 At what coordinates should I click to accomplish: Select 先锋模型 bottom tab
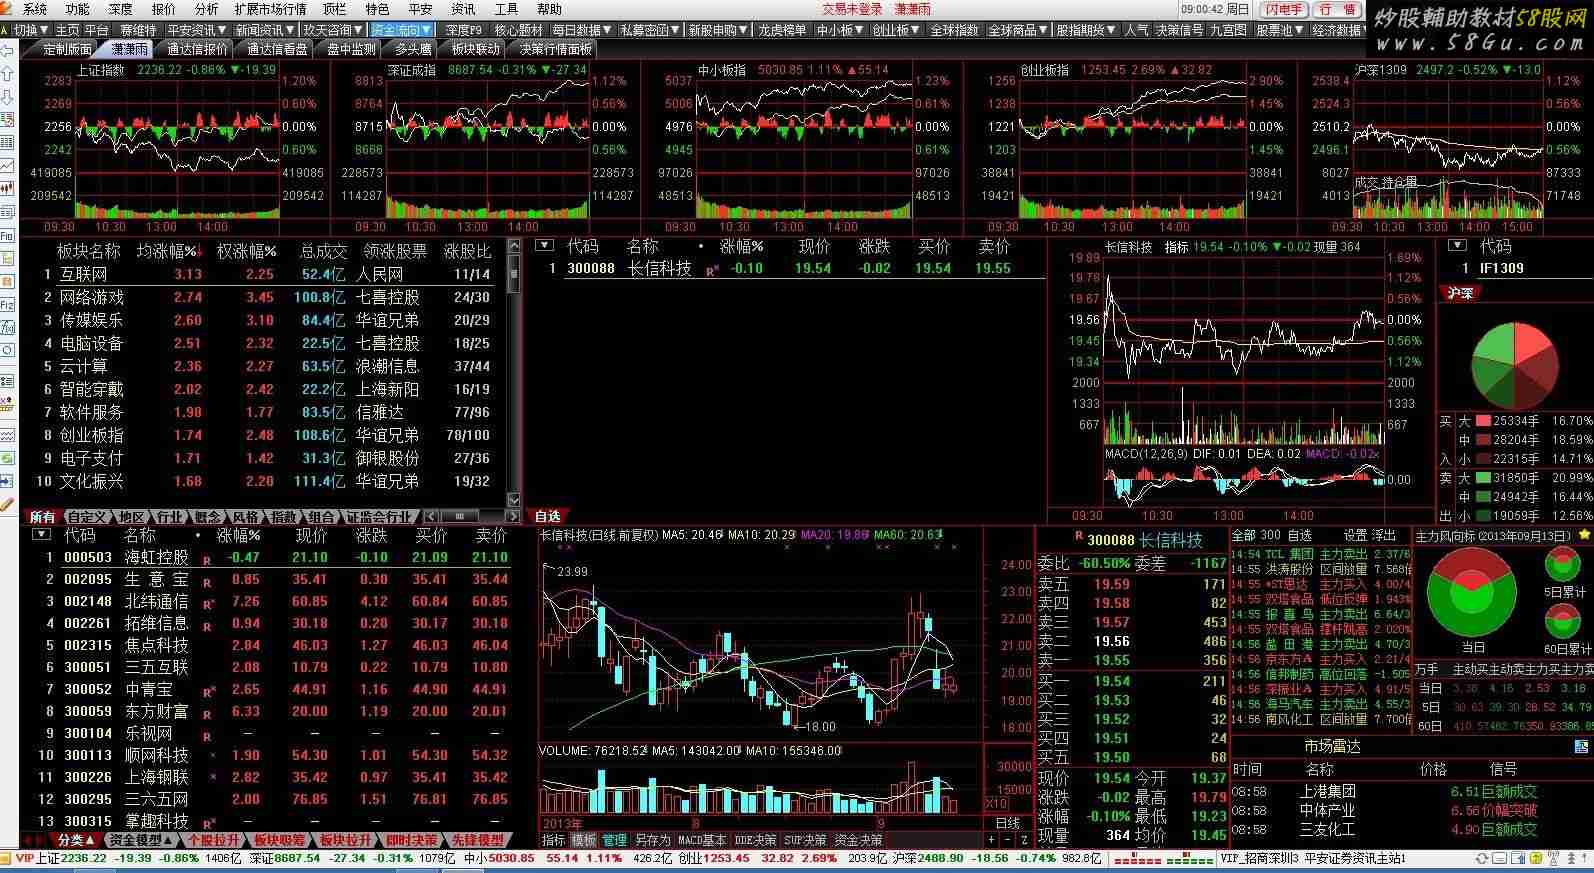[477, 840]
